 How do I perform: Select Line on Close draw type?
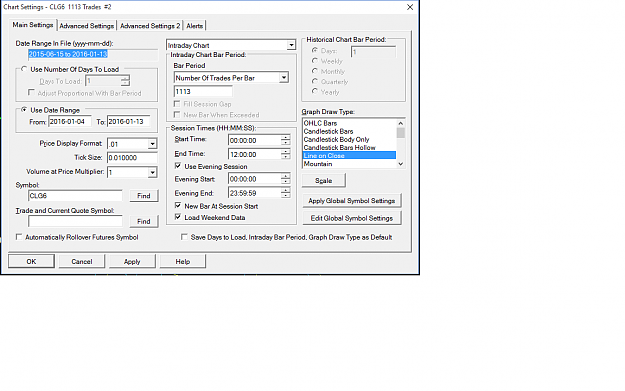pyautogui.click(x=349, y=155)
